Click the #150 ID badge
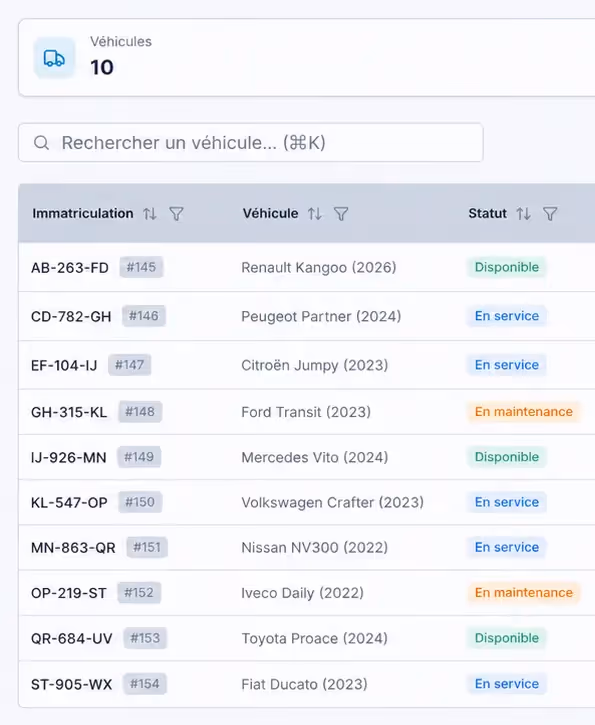This screenshot has width=595, height=725. pyautogui.click(x=140, y=503)
